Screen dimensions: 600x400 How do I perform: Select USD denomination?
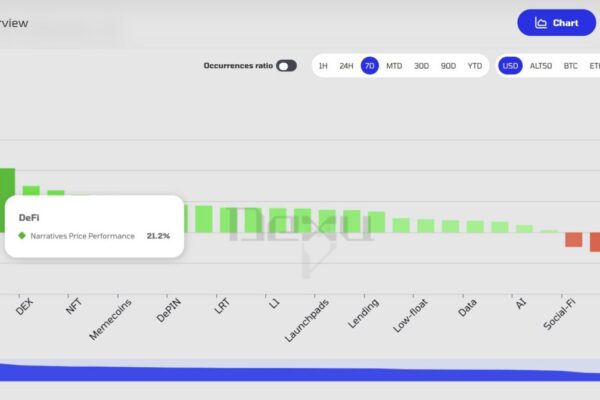[x=510, y=66]
